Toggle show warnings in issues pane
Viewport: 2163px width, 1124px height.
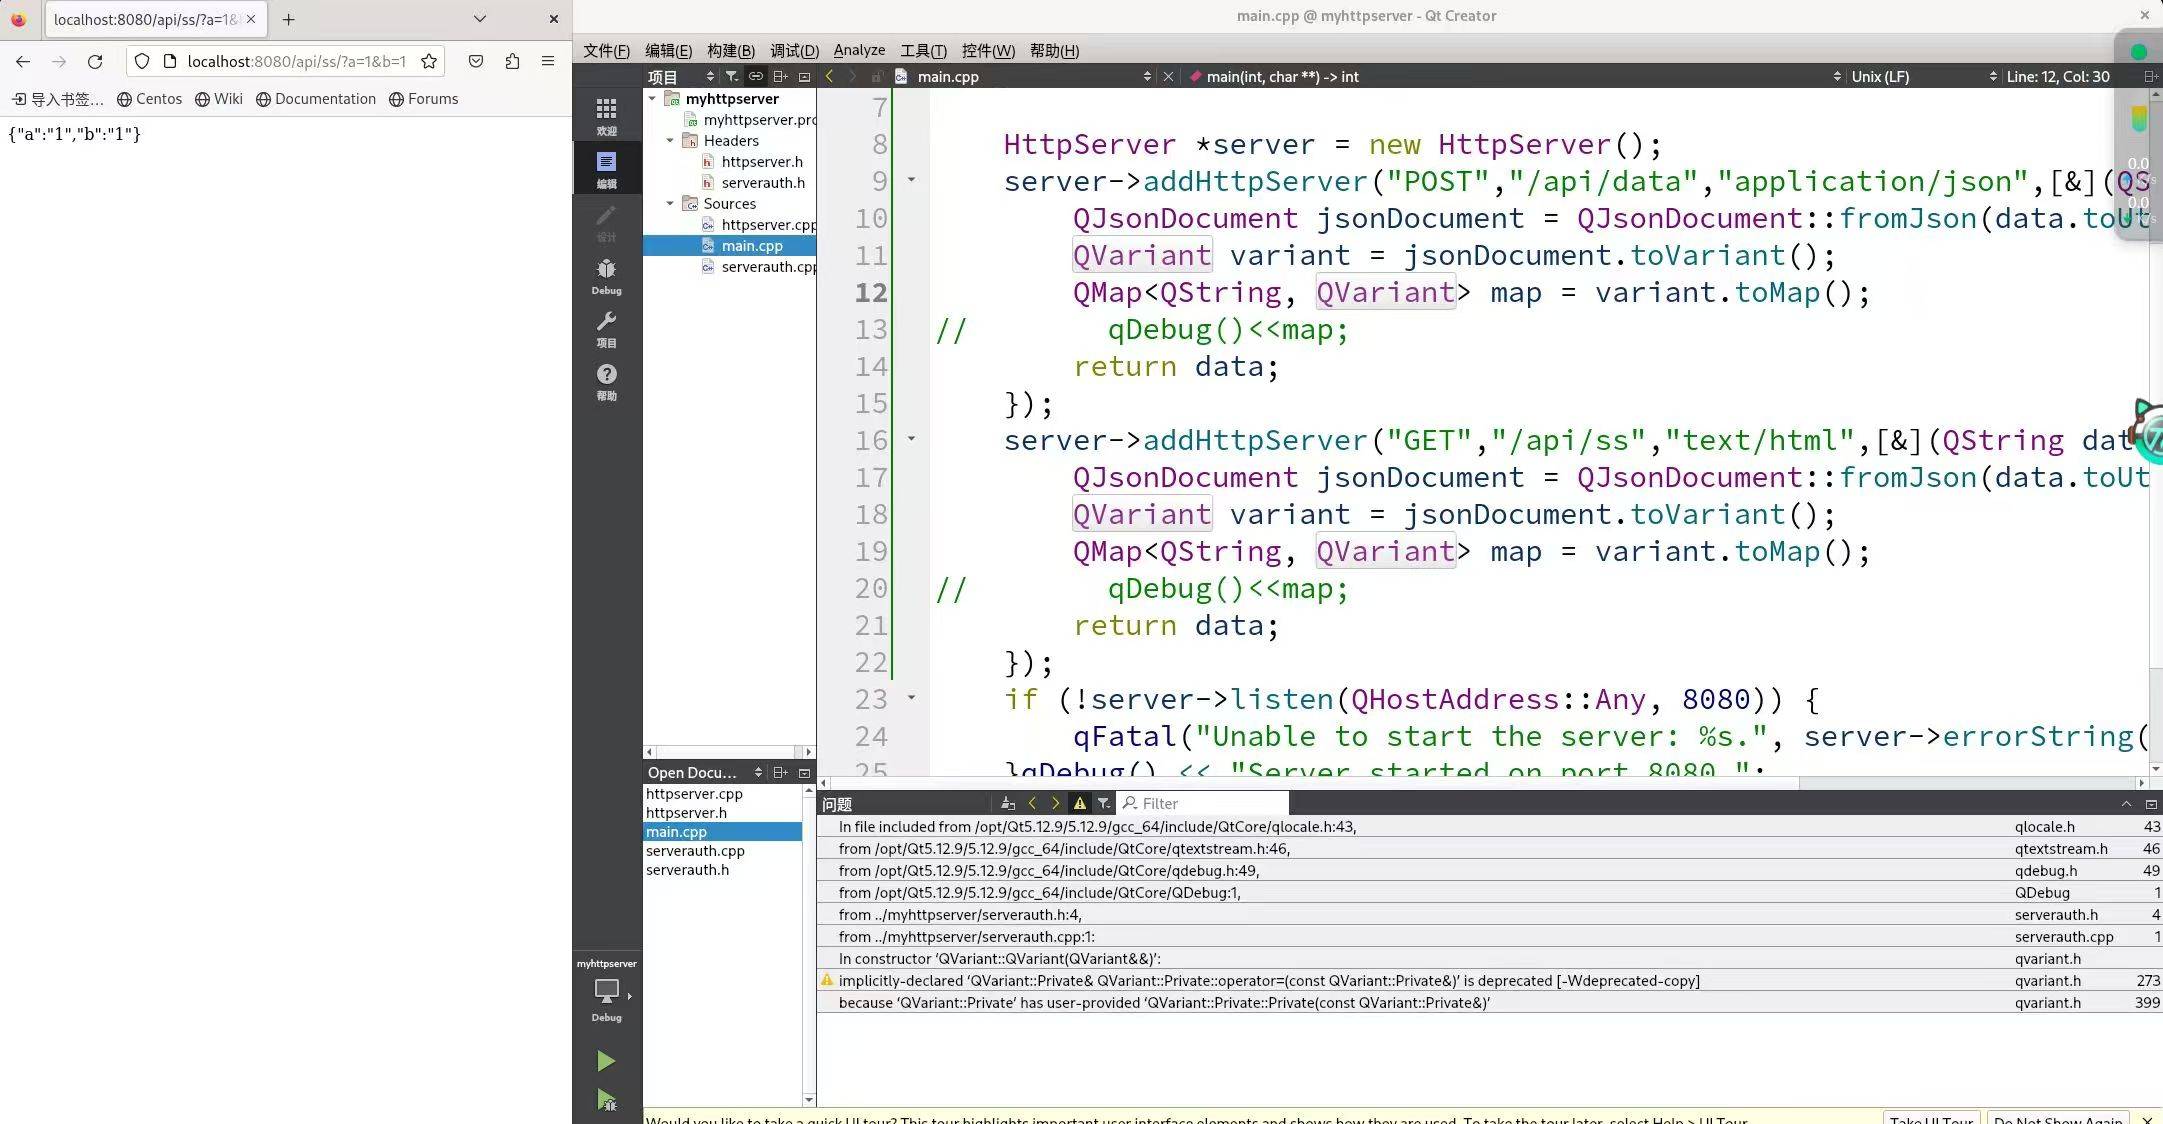(x=1080, y=804)
